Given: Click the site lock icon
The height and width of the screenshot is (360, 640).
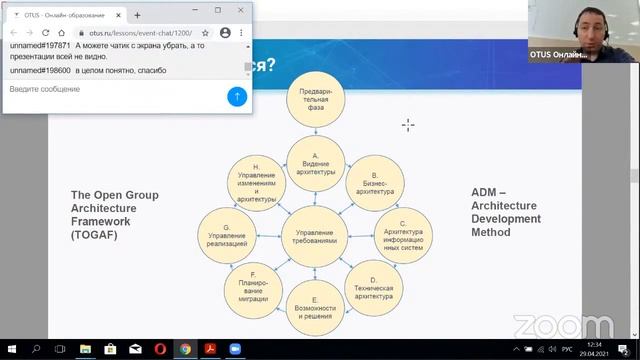Looking at the screenshot, I should click(81, 33).
